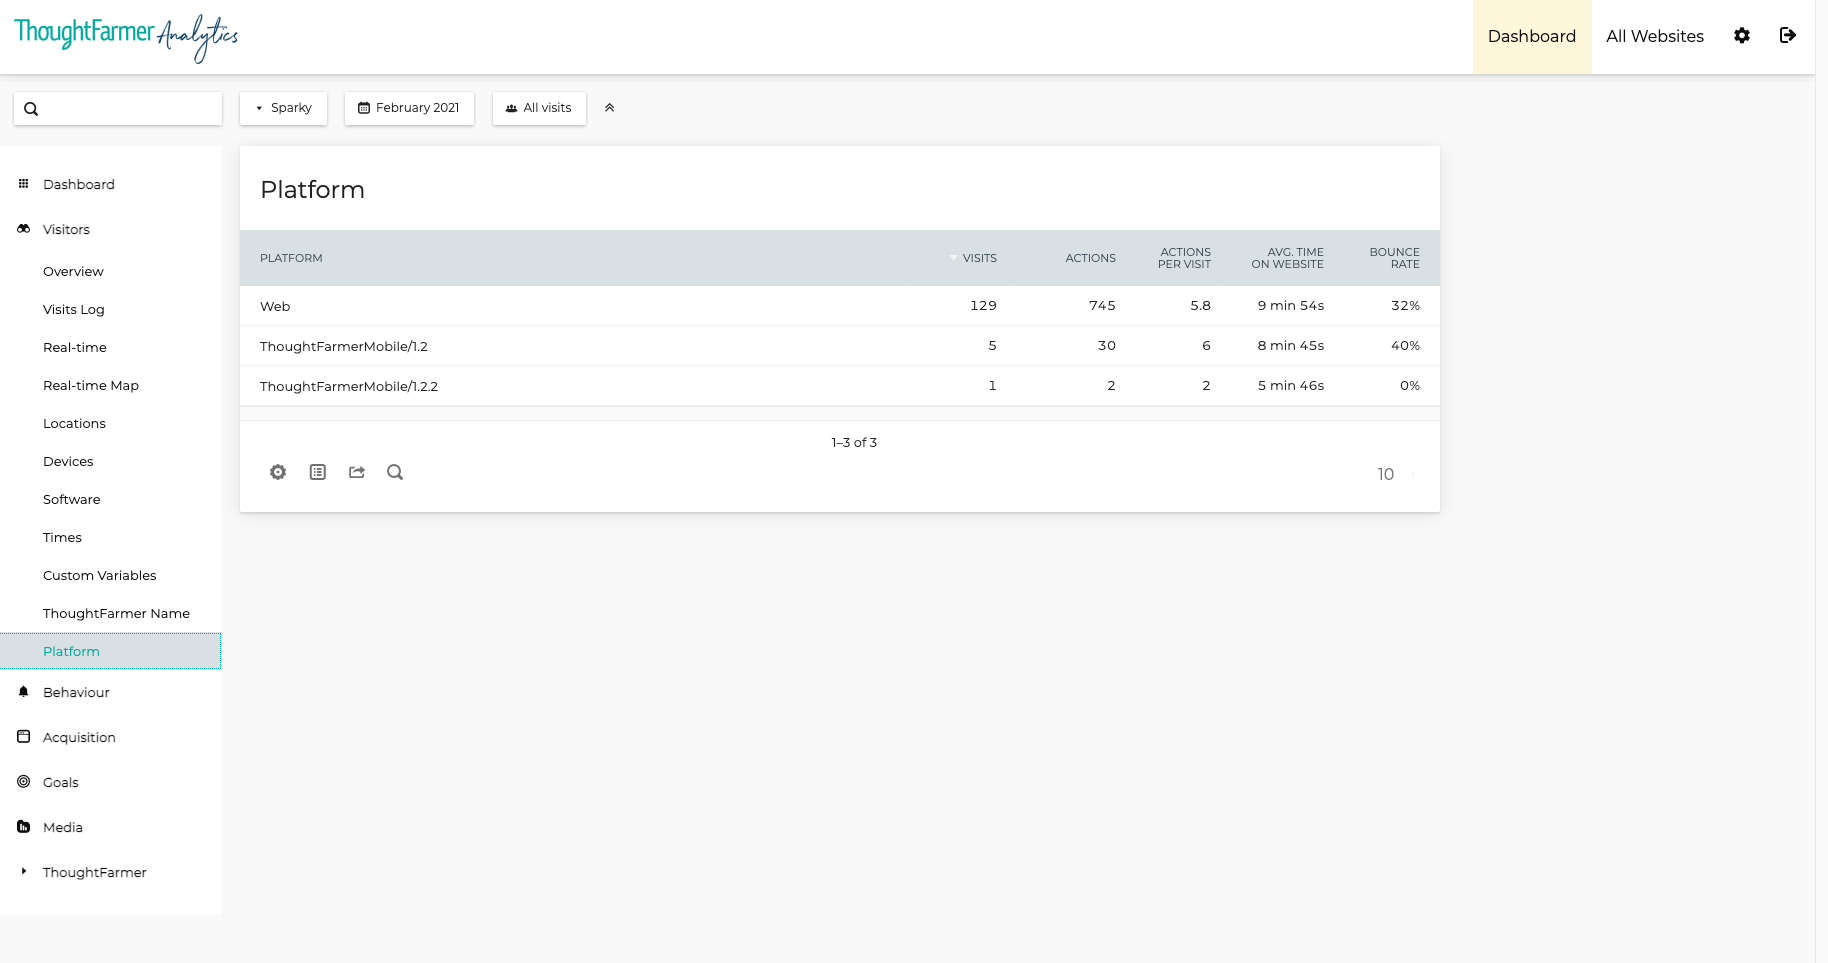
Task: Click the search magnifier in sidebar search box
Action: [x=31, y=109]
